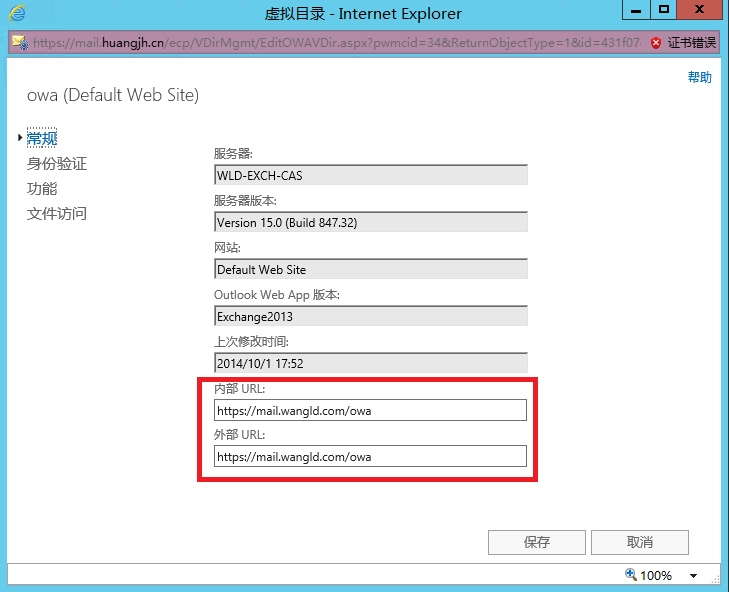Open the 功能 section

click(42, 188)
